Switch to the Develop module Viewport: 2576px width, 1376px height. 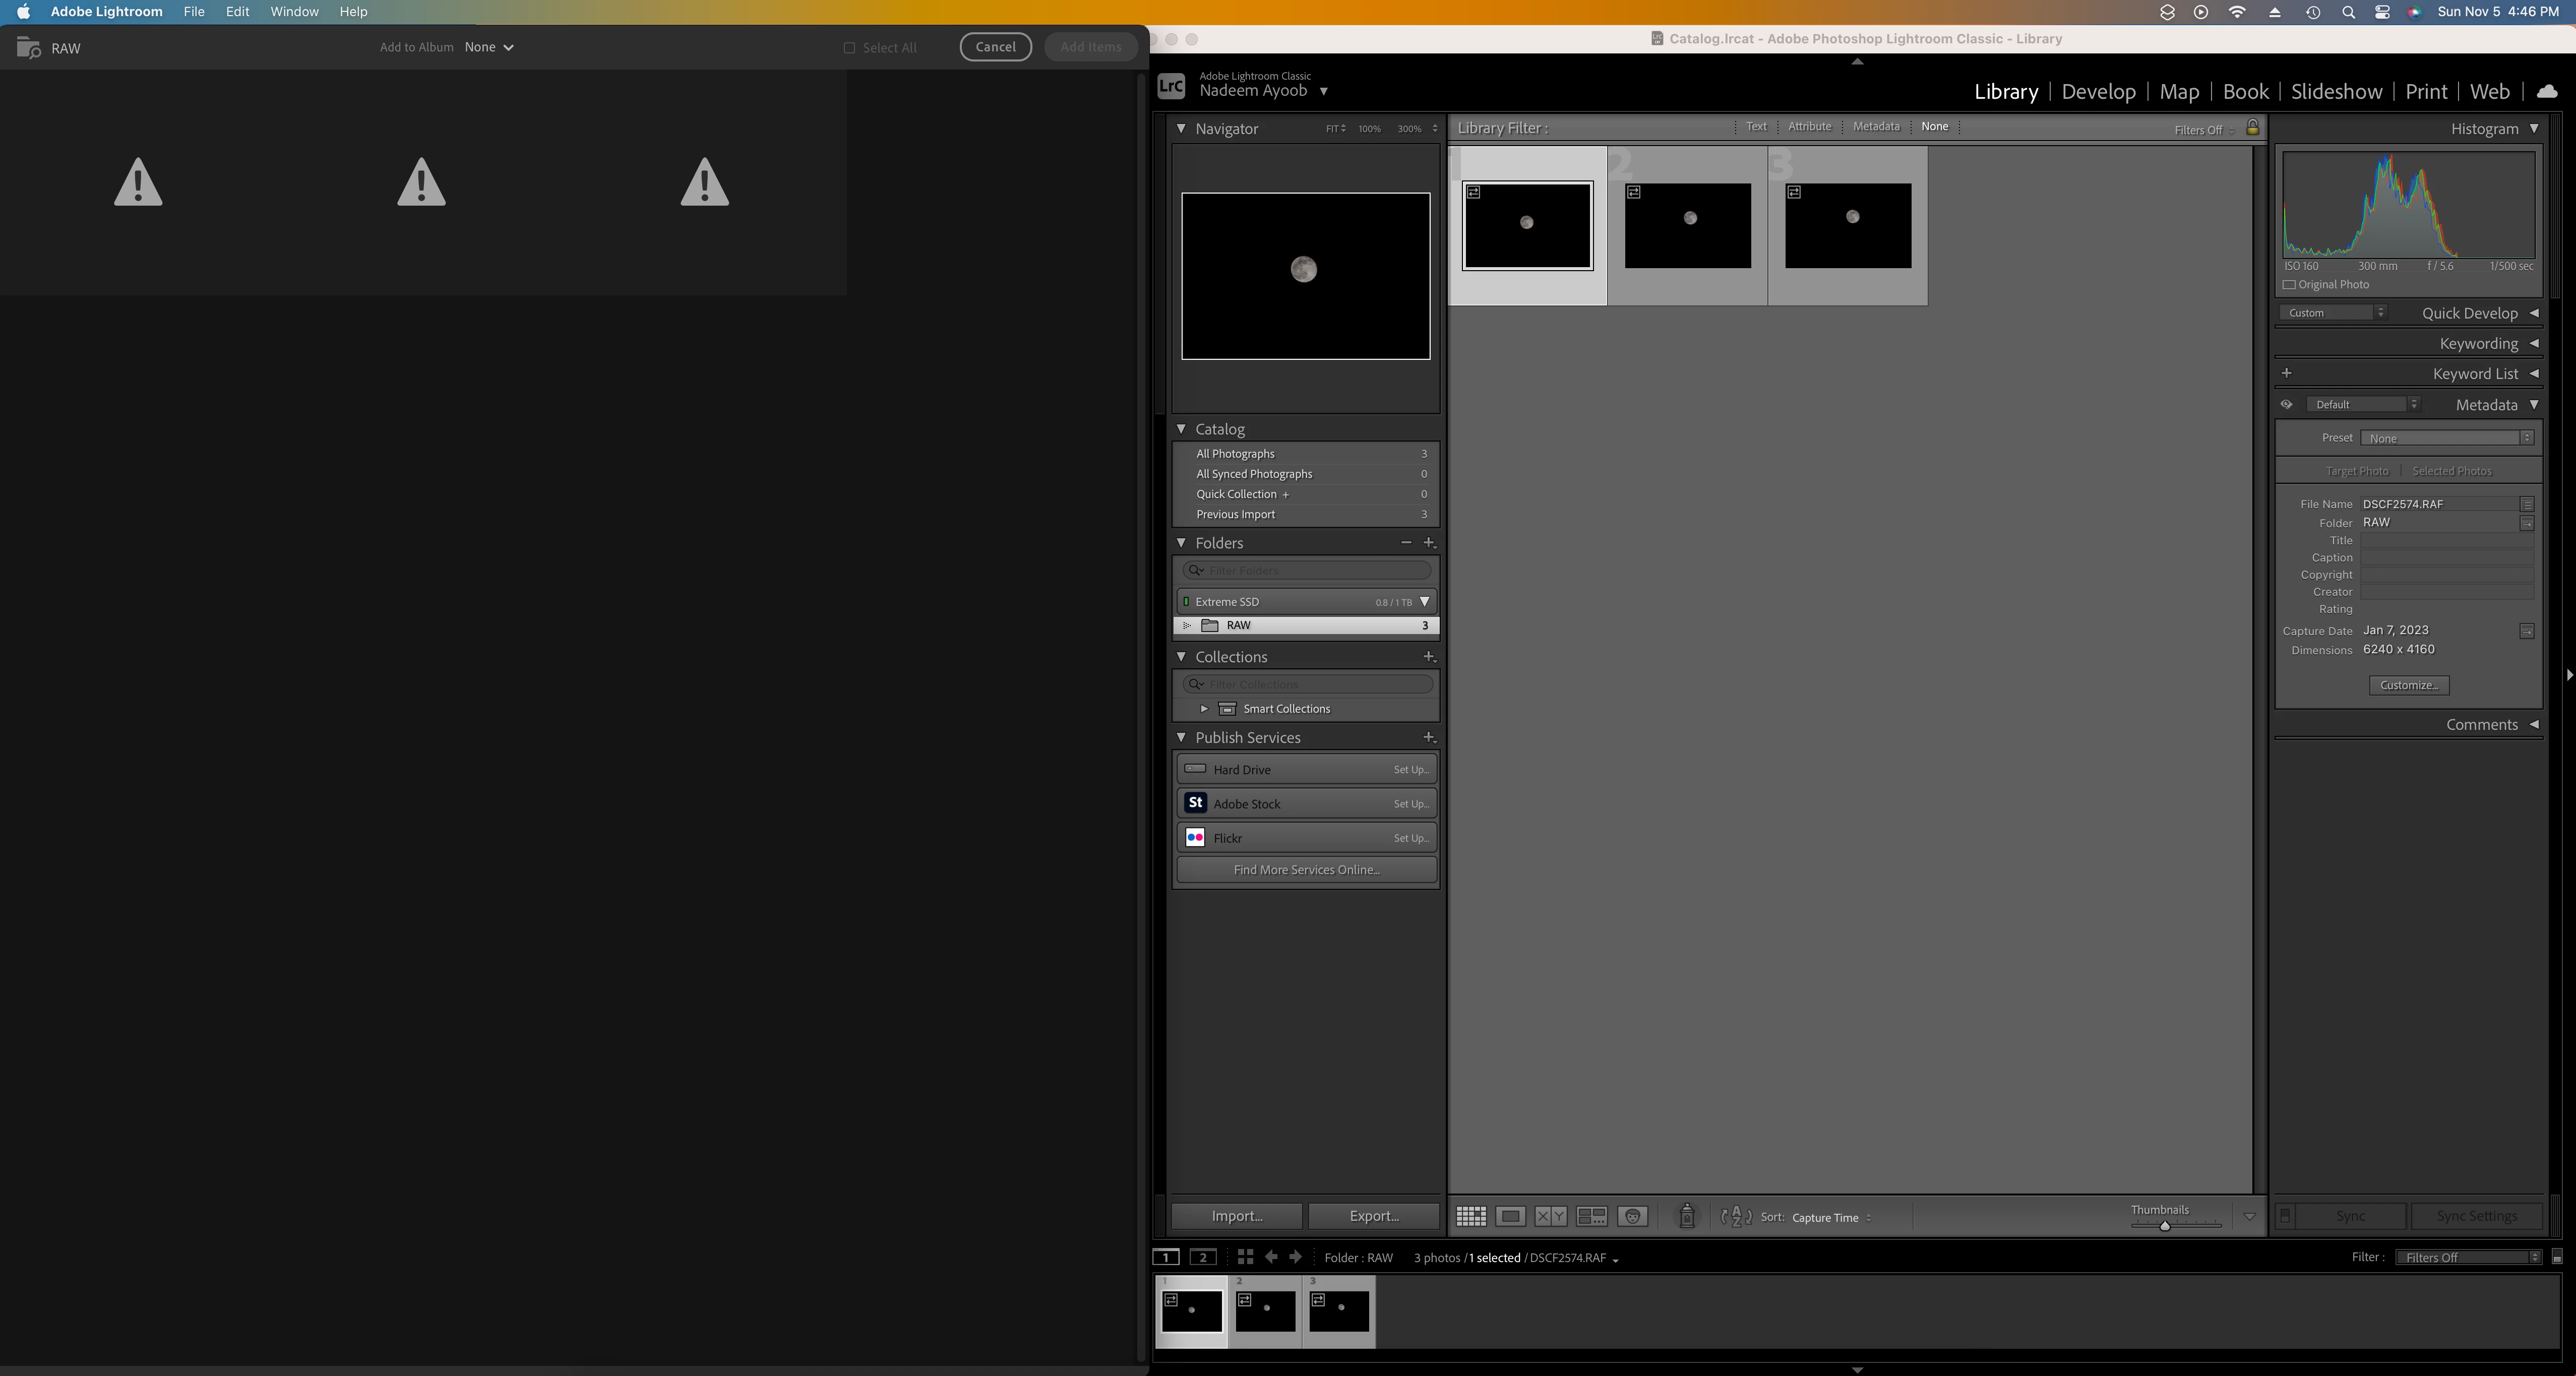(x=2098, y=91)
